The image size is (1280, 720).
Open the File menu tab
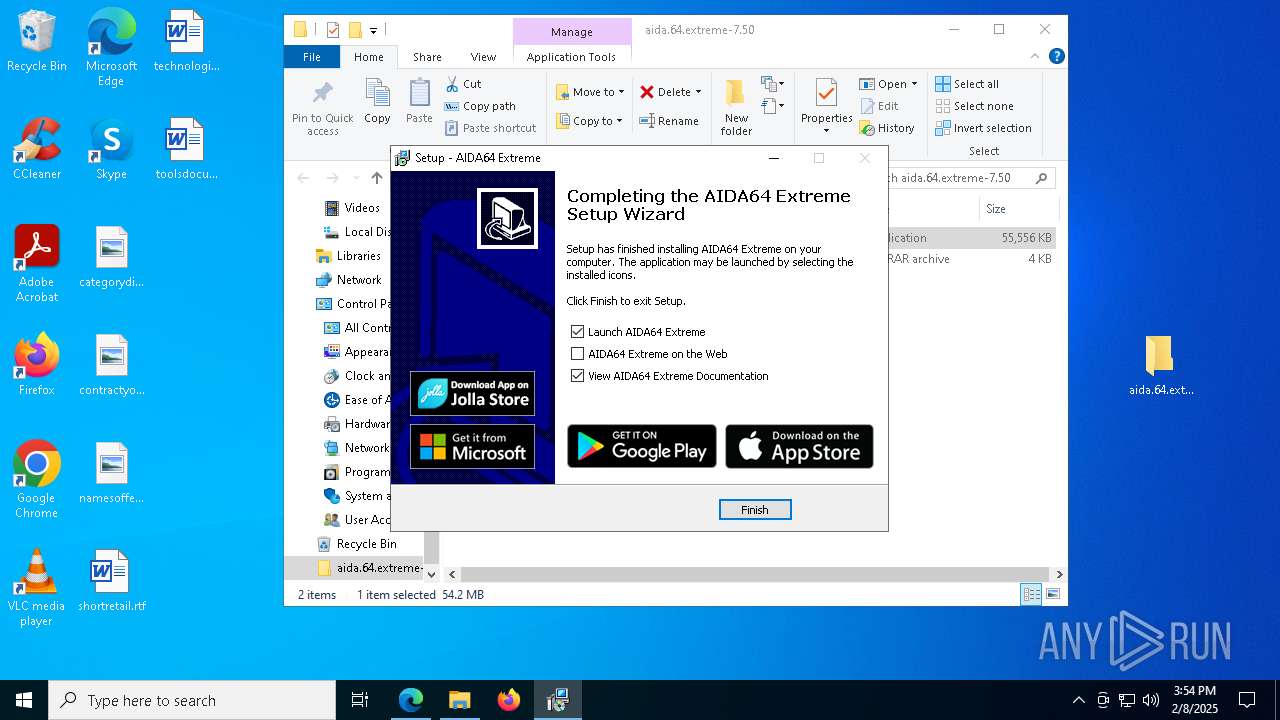tap(312, 57)
